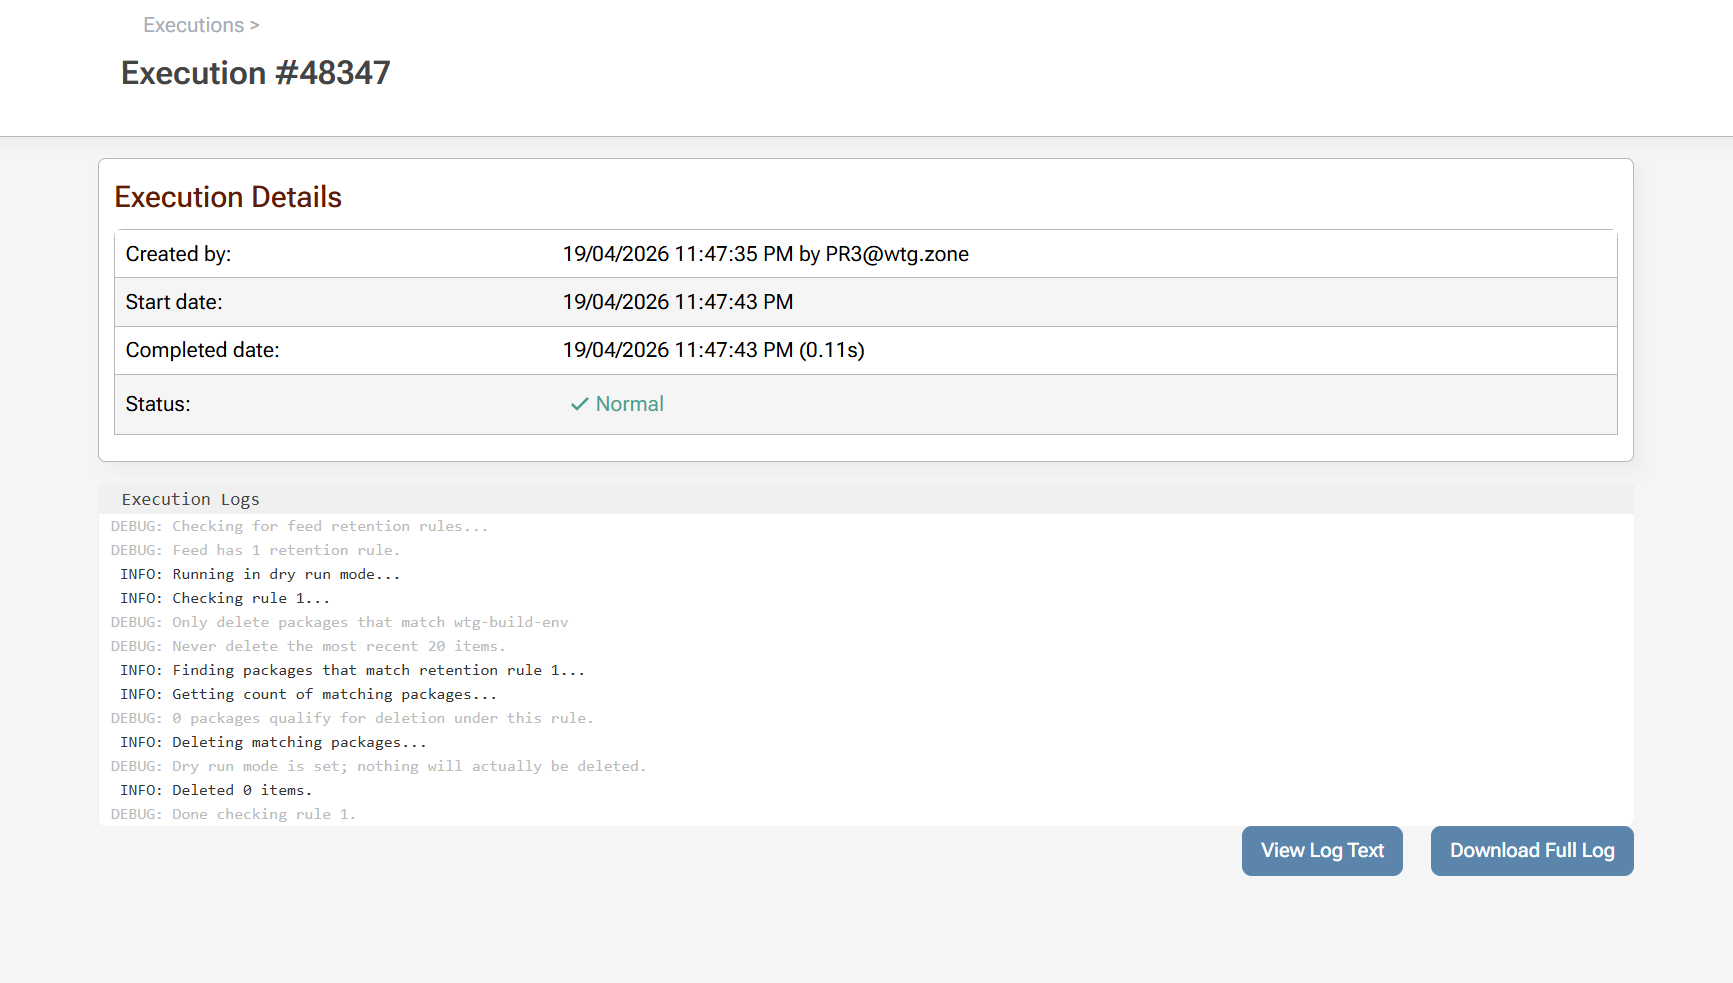Click the Execution #48347 page title

255,73
